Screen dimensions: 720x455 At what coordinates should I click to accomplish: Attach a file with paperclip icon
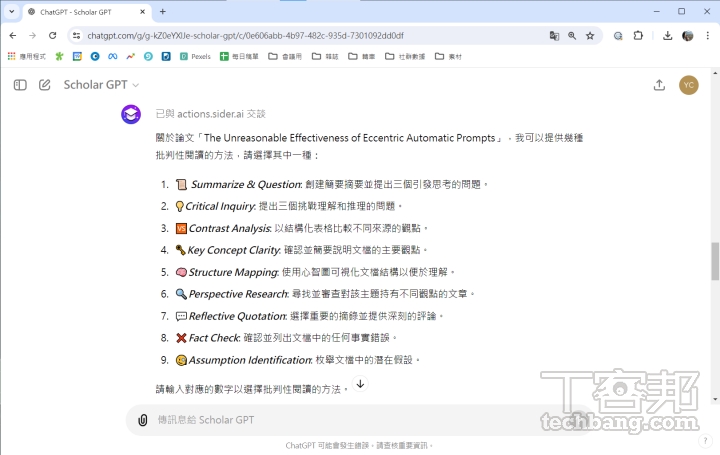click(143, 420)
